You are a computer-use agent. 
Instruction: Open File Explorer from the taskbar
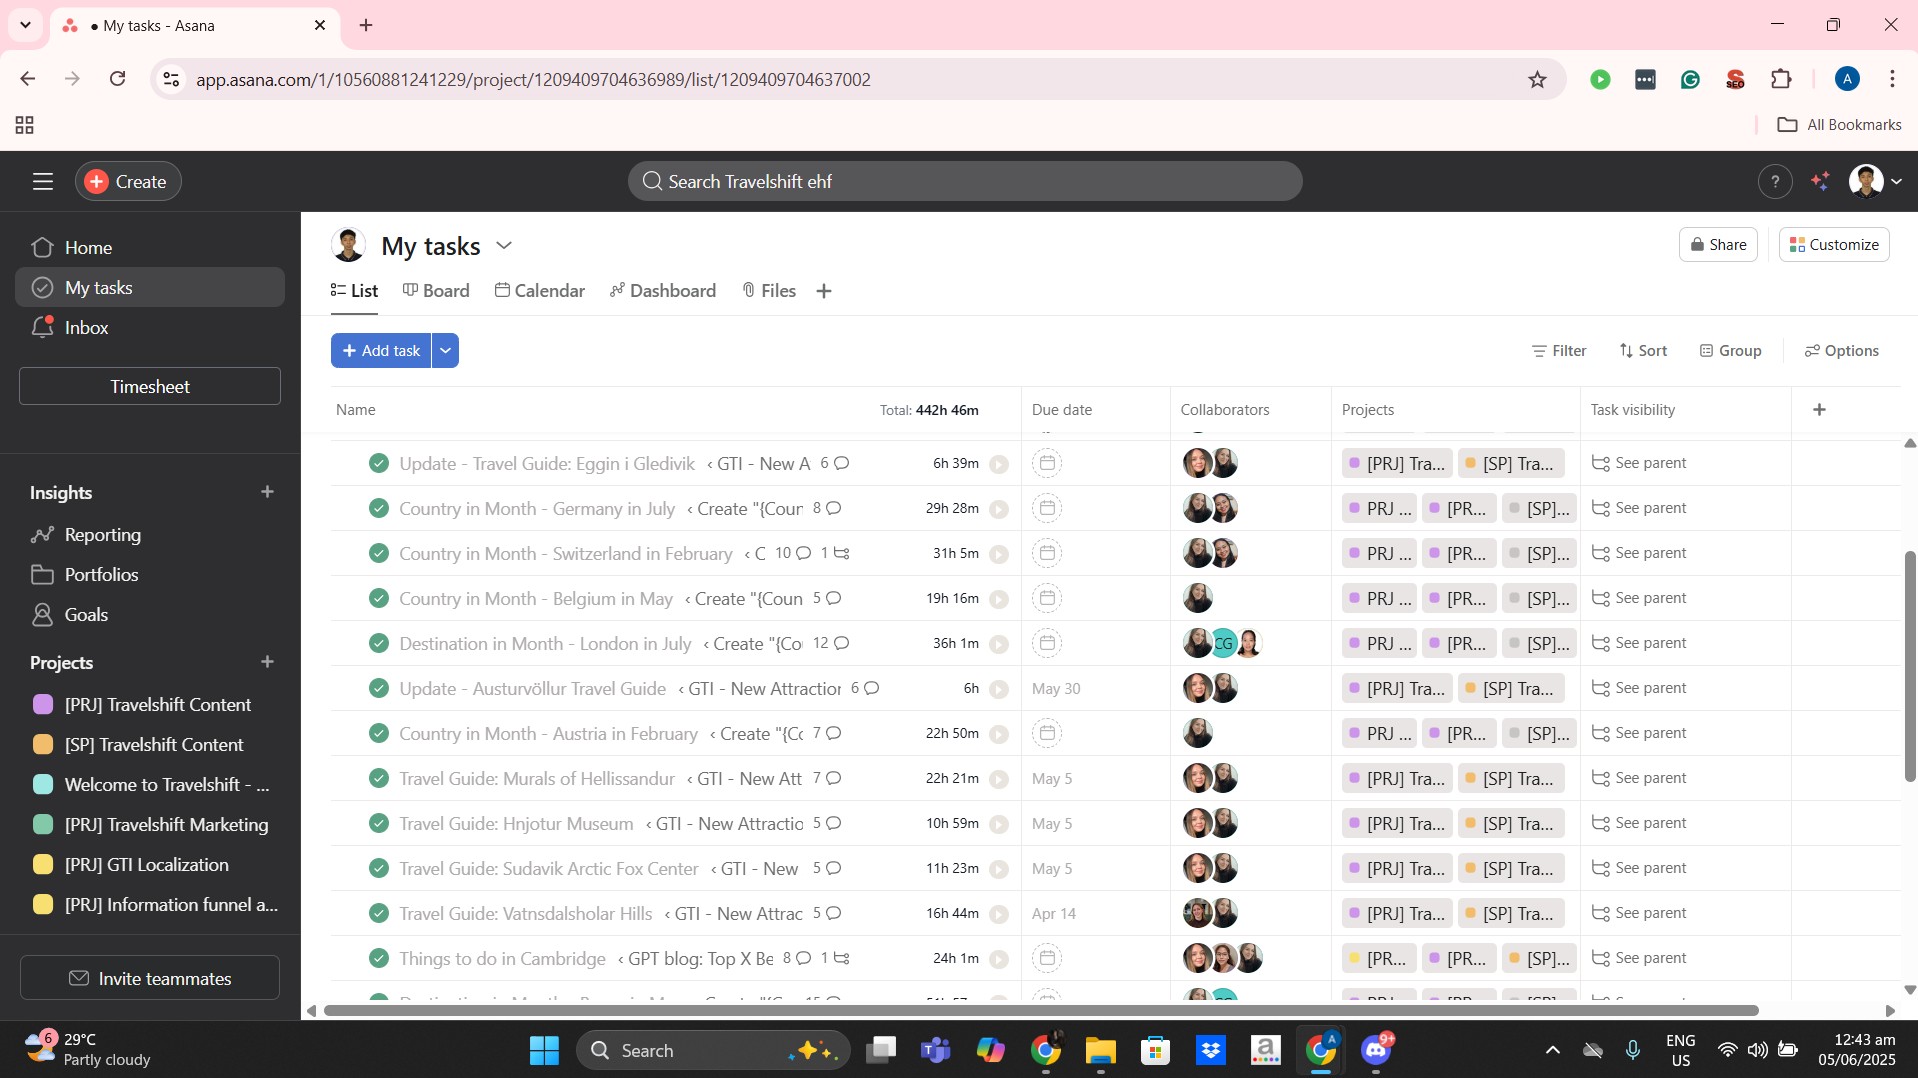click(1100, 1050)
